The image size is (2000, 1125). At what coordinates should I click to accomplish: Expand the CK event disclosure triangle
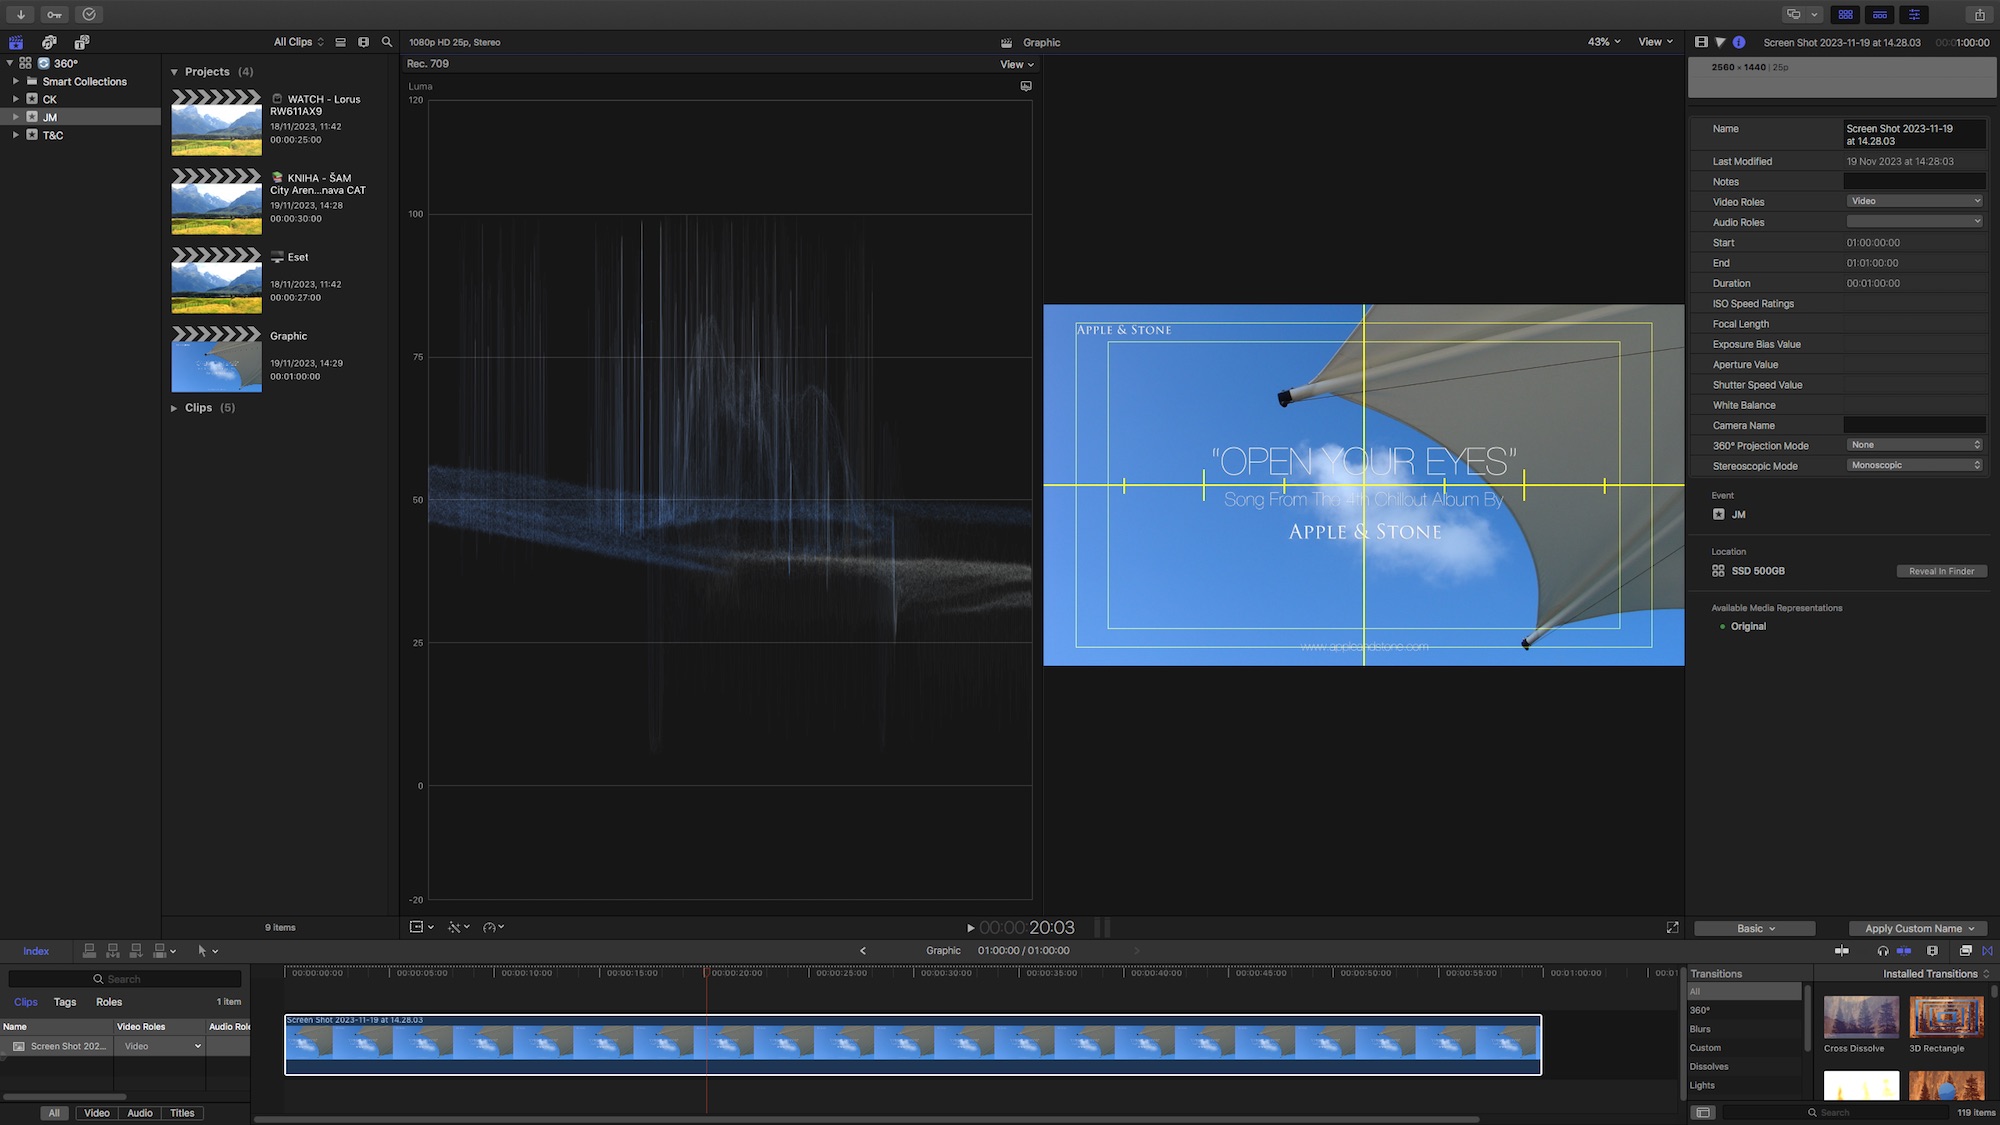coord(16,99)
